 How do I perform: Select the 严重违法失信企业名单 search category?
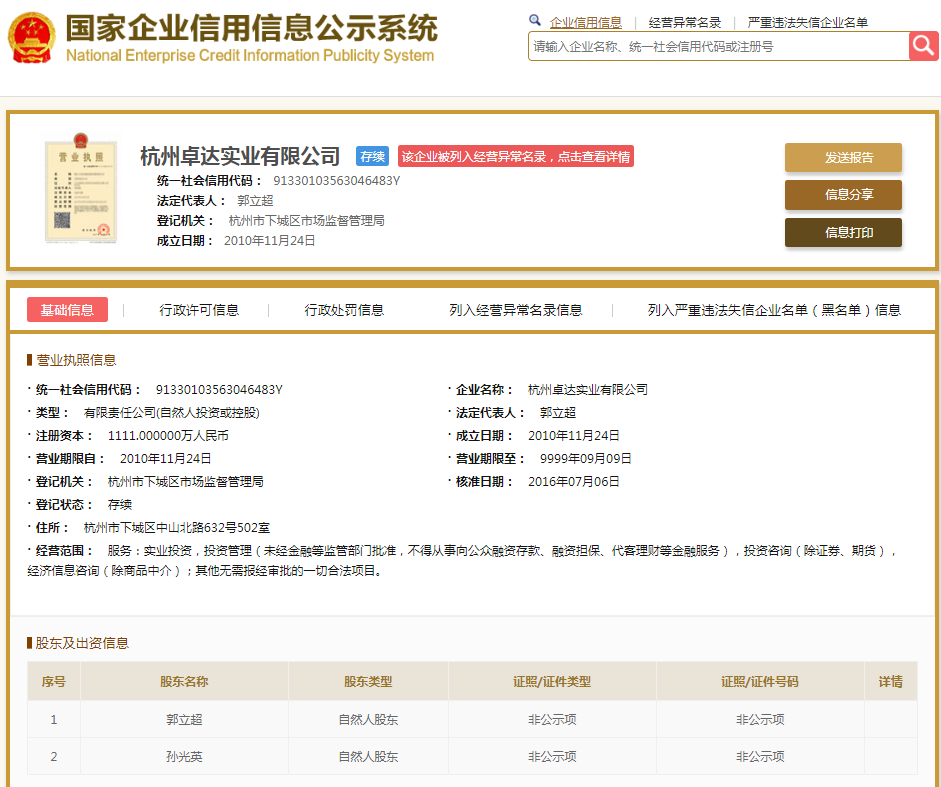pyautogui.click(x=807, y=22)
